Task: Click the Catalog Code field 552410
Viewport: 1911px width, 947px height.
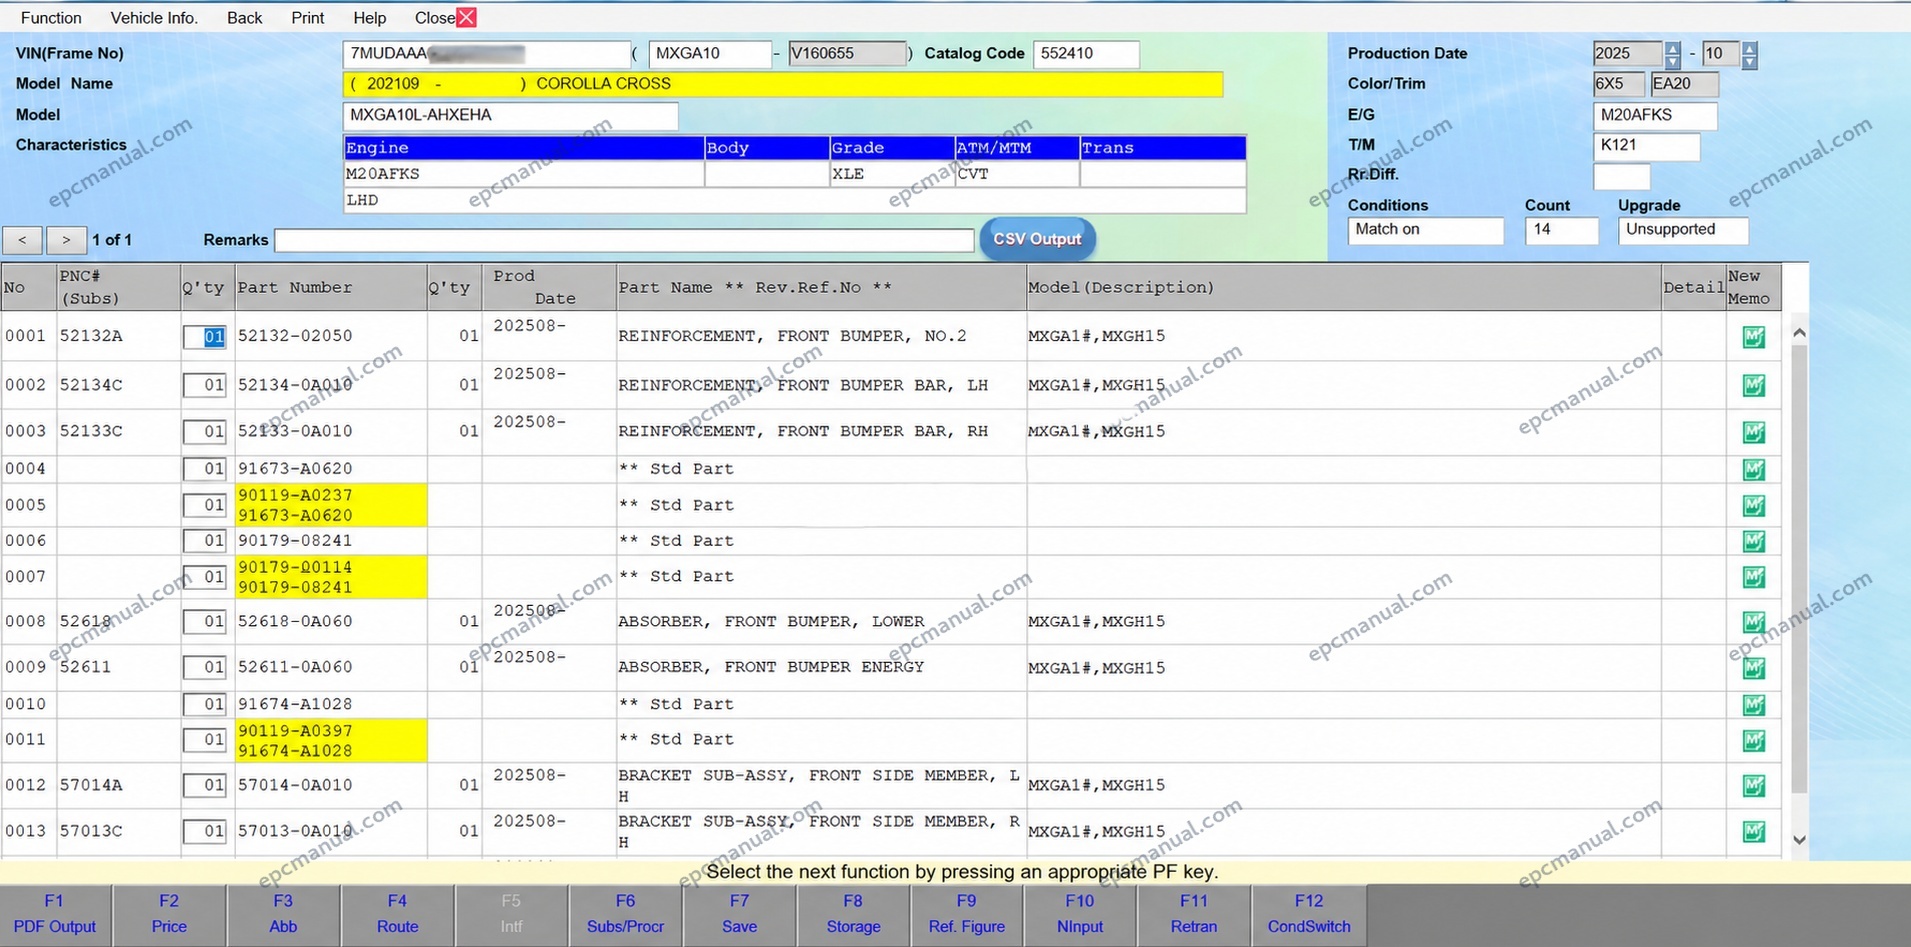Action: coord(1086,54)
